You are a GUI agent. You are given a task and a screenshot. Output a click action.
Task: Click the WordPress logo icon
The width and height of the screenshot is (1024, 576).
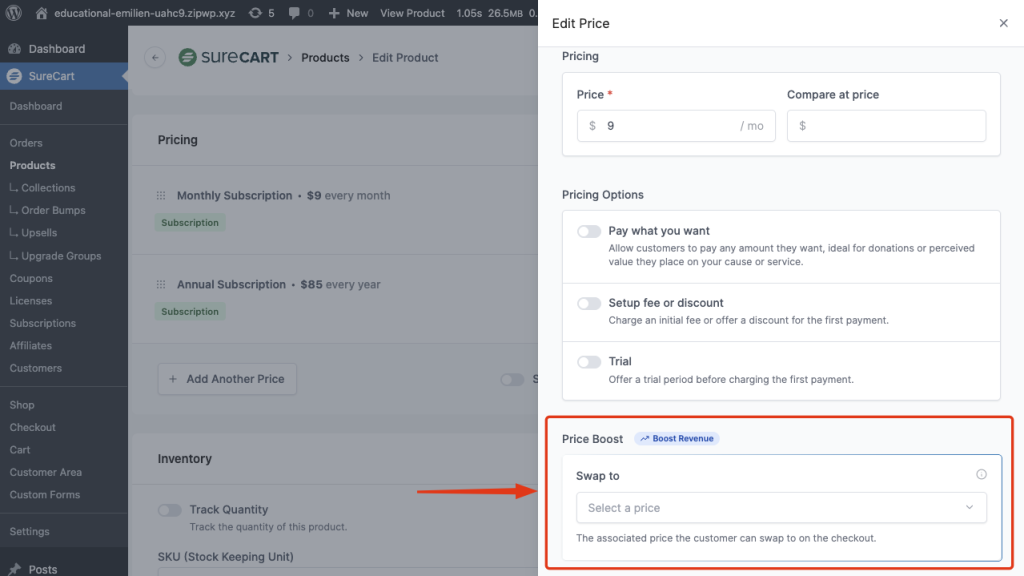(x=14, y=13)
